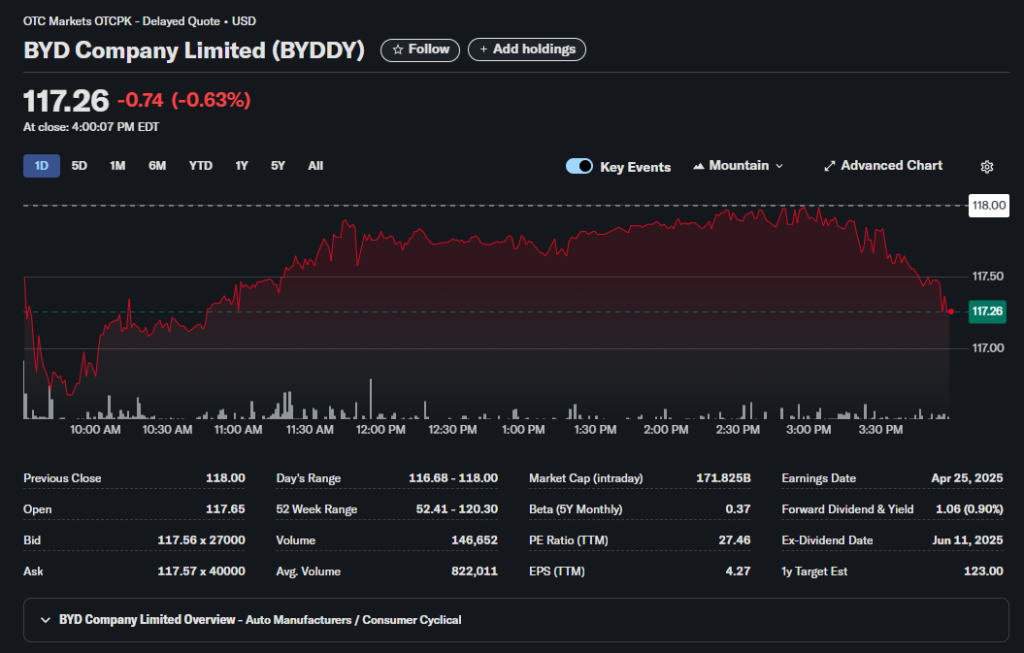1024x653 pixels.
Task: Click the star icon on Follow
Action: 397,49
